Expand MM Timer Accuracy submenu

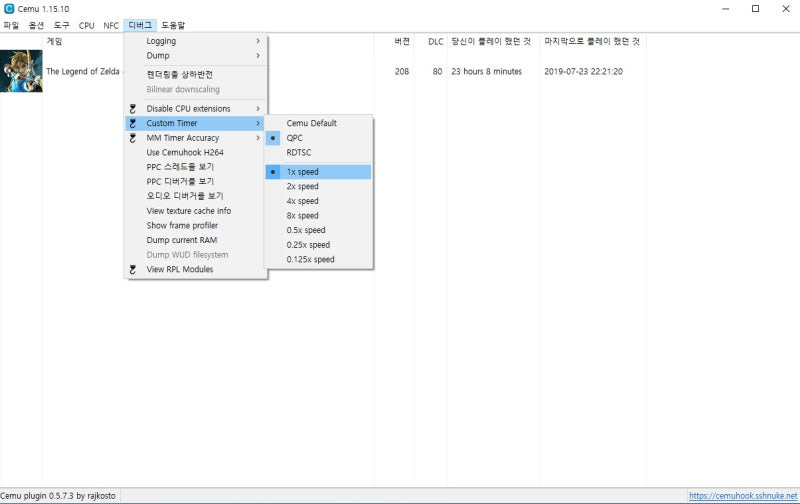[x=195, y=138]
